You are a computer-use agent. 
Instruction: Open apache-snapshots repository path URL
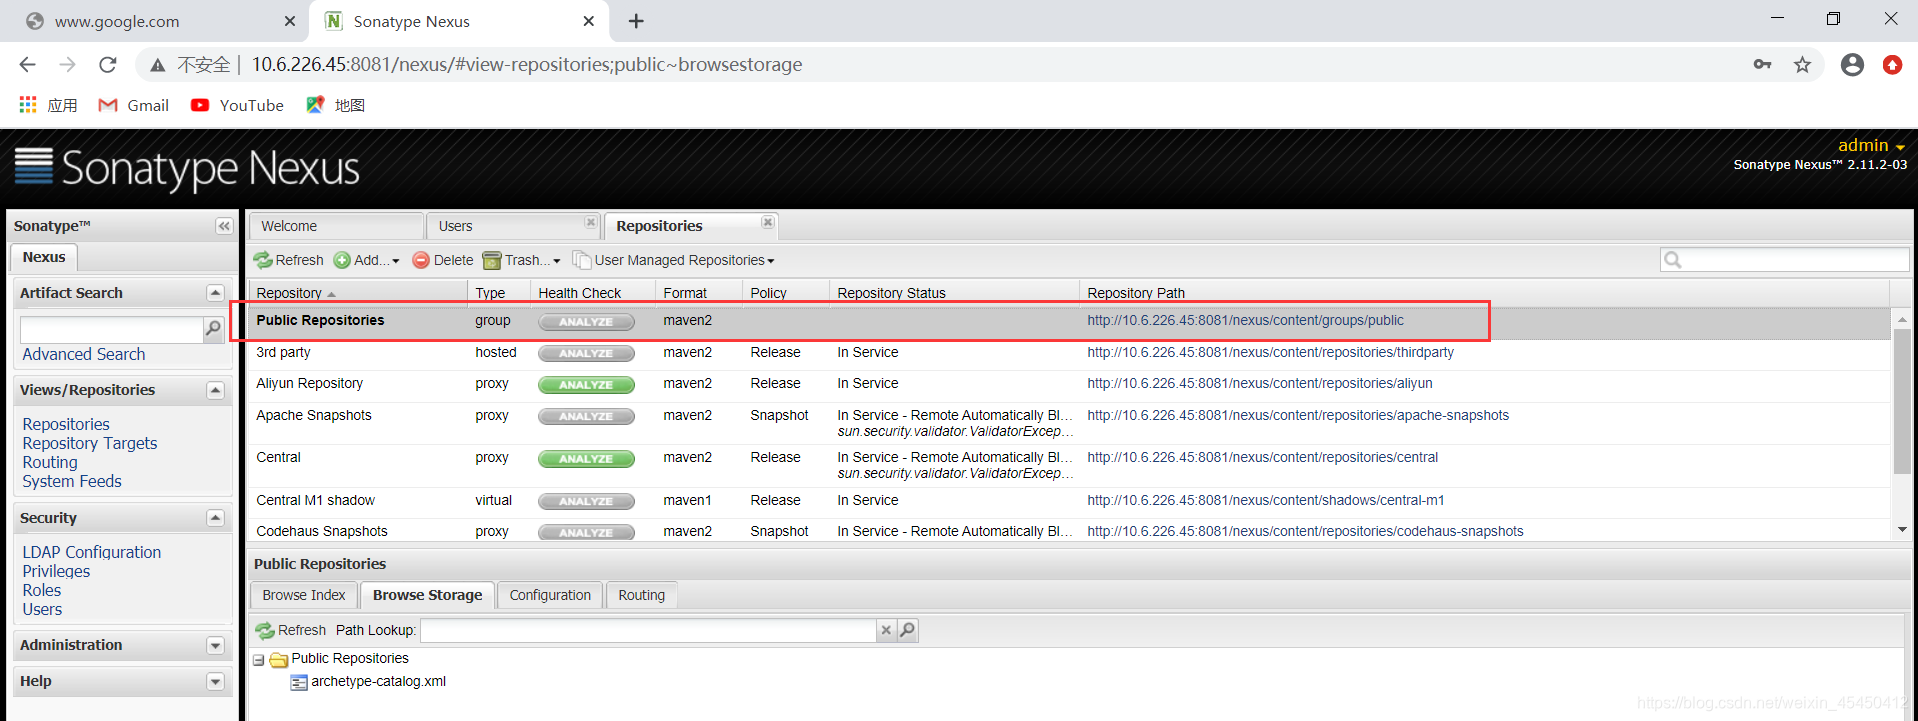1298,416
